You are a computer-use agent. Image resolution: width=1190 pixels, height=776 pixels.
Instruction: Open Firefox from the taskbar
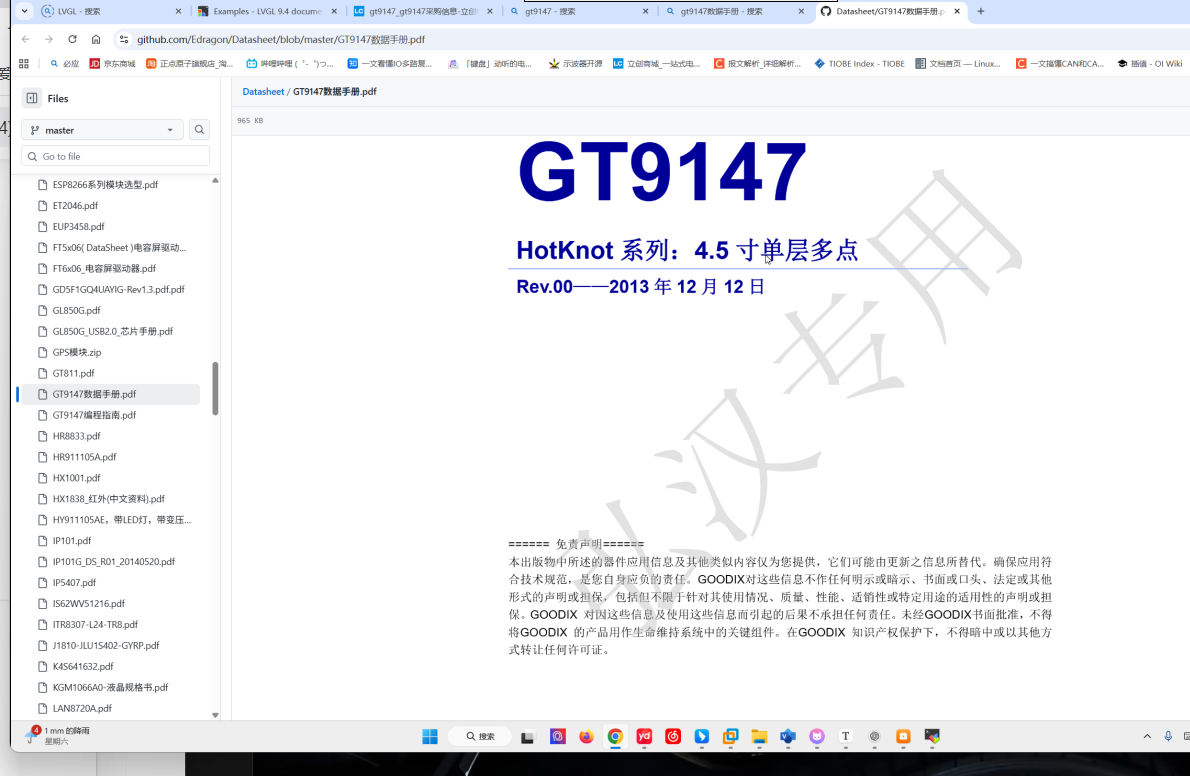coord(586,737)
